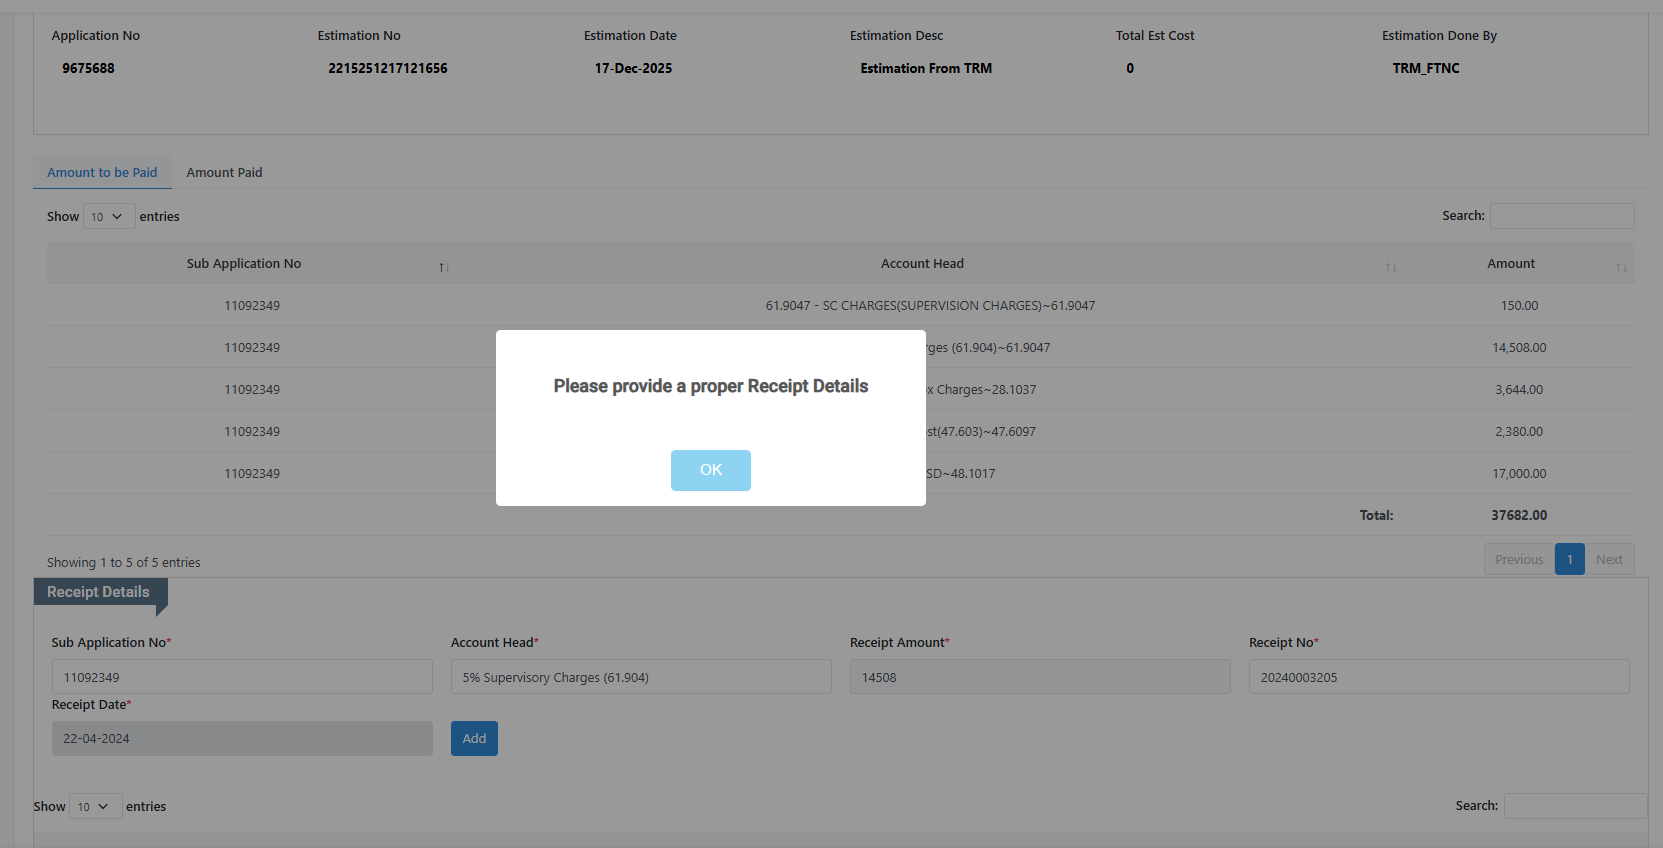1663x848 pixels.
Task: Open the upper Show entries dropdown
Action: [108, 217]
